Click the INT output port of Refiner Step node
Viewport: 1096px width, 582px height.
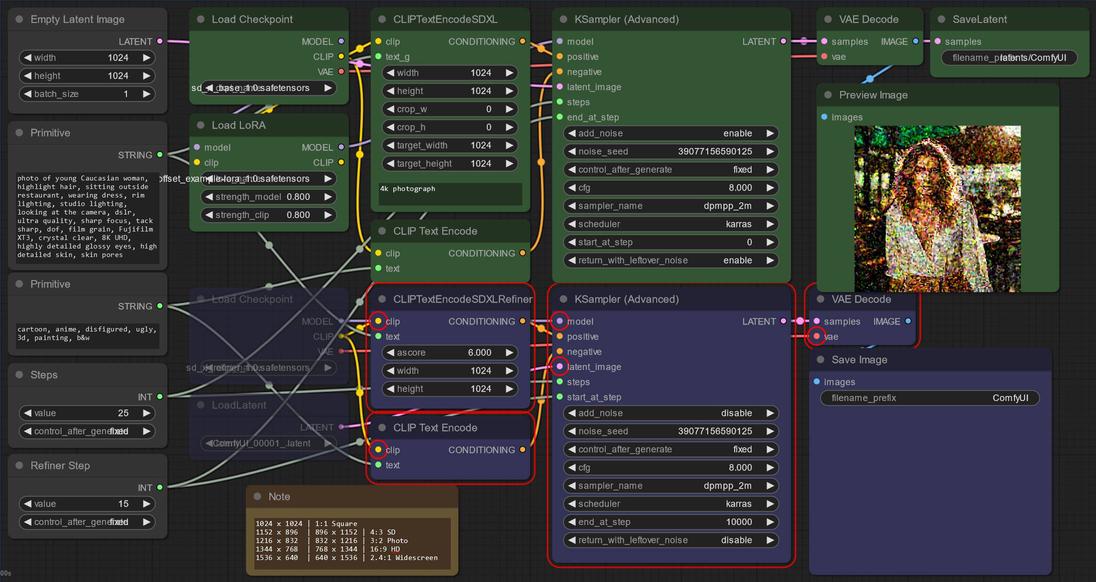tap(160, 488)
